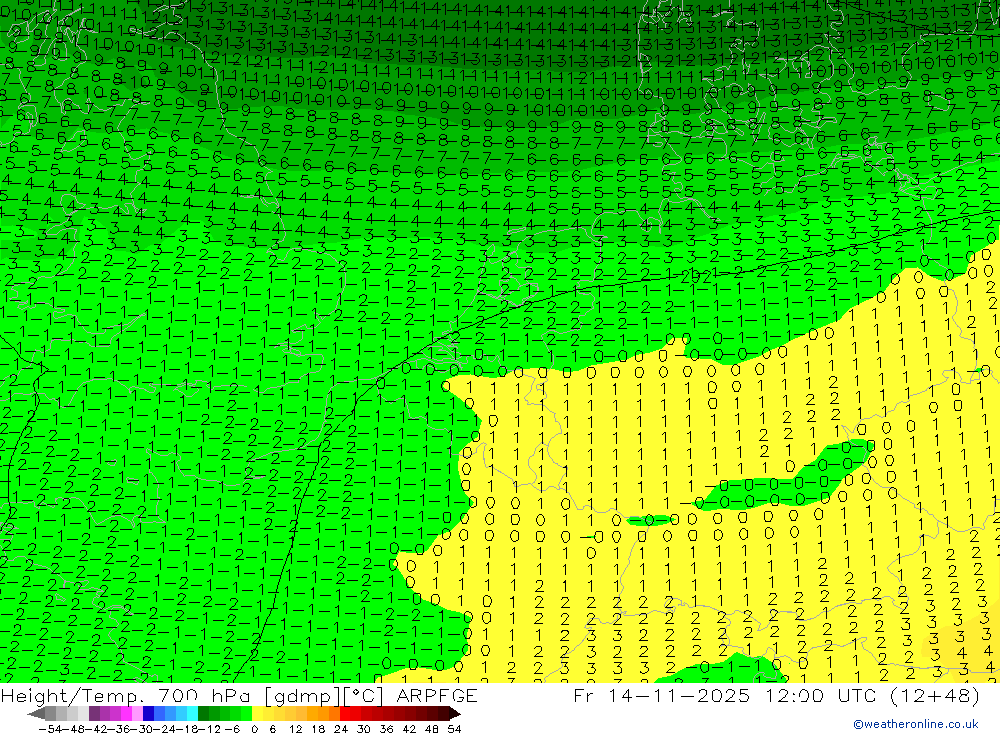
Task: Pick the darkest brown swatch at legend end
Action: (444, 713)
